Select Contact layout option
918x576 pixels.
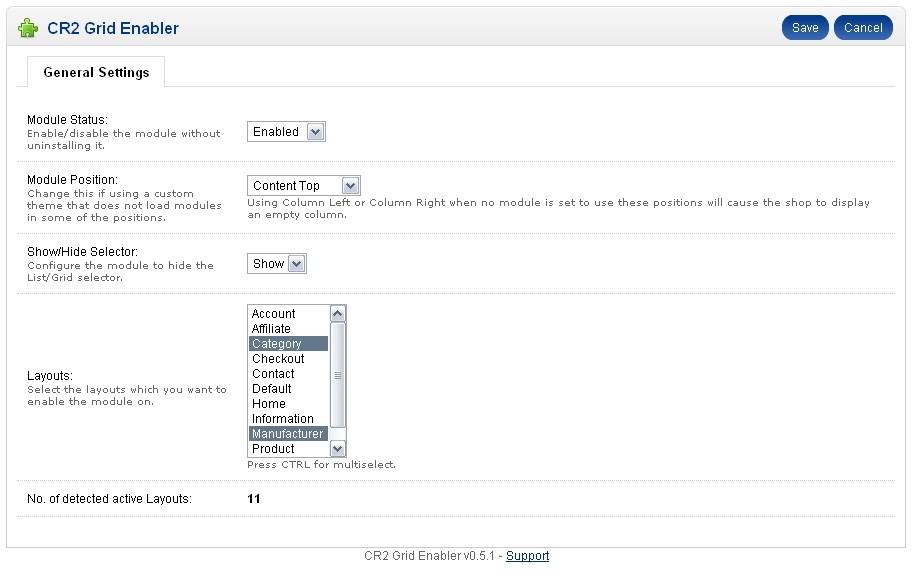pos(289,374)
